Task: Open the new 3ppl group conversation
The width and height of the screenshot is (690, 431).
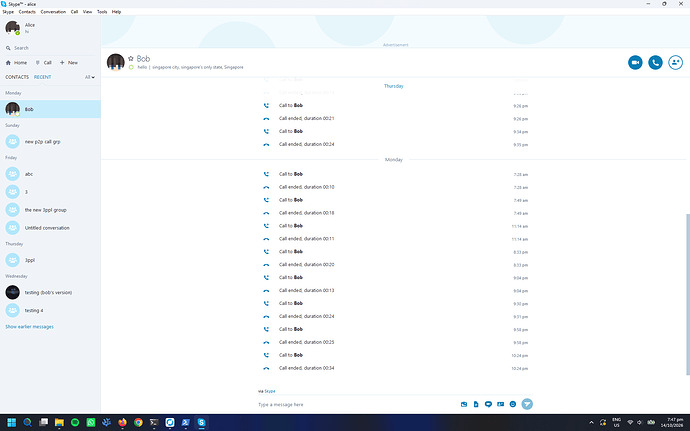Action: click(x=50, y=210)
